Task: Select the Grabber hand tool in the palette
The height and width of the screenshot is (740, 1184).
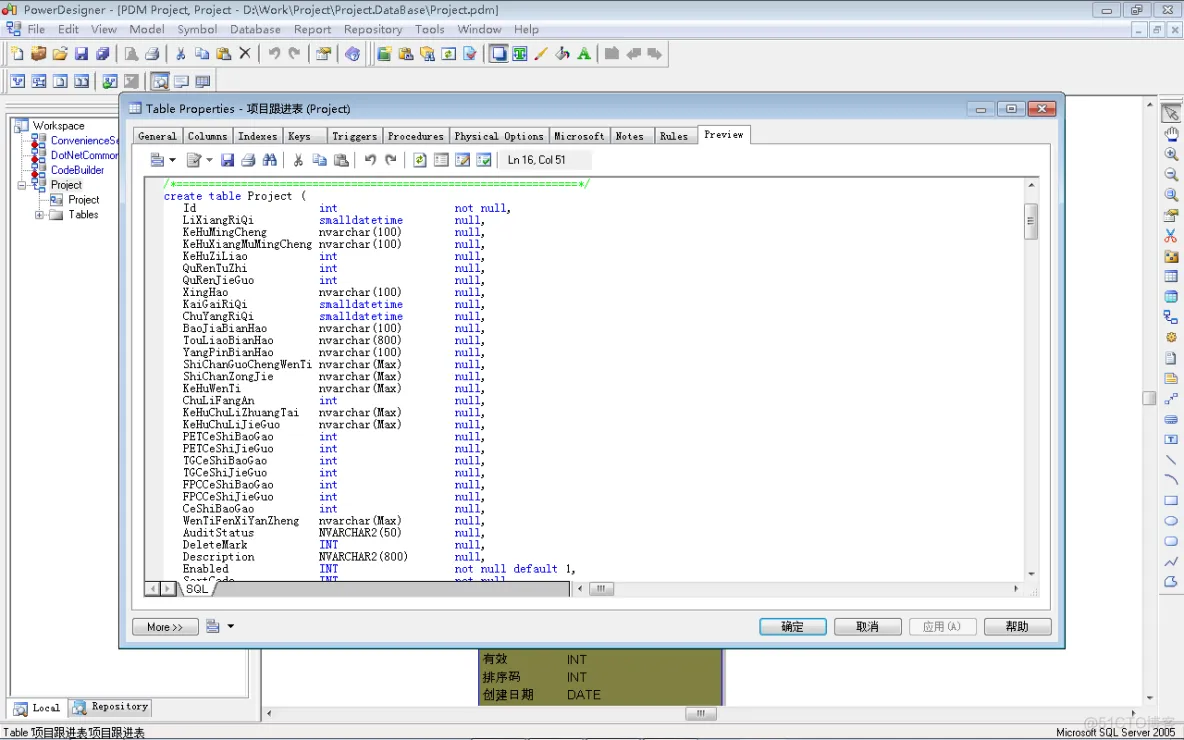Action: point(1171,134)
